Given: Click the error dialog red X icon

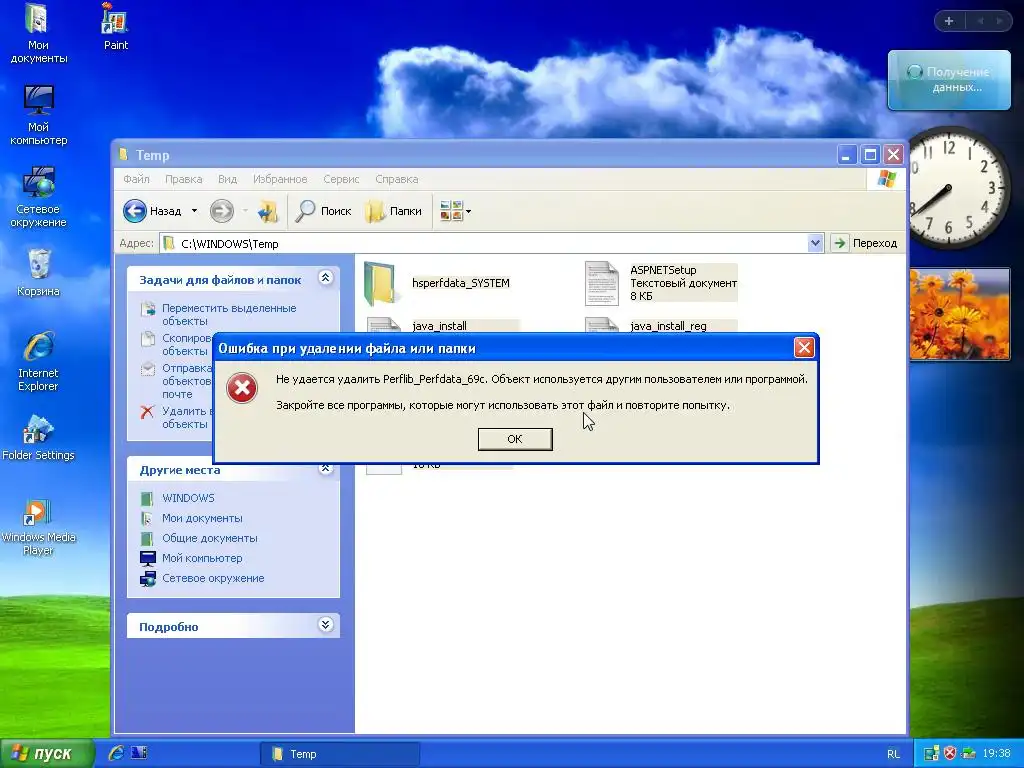Looking at the screenshot, I should (x=242, y=388).
